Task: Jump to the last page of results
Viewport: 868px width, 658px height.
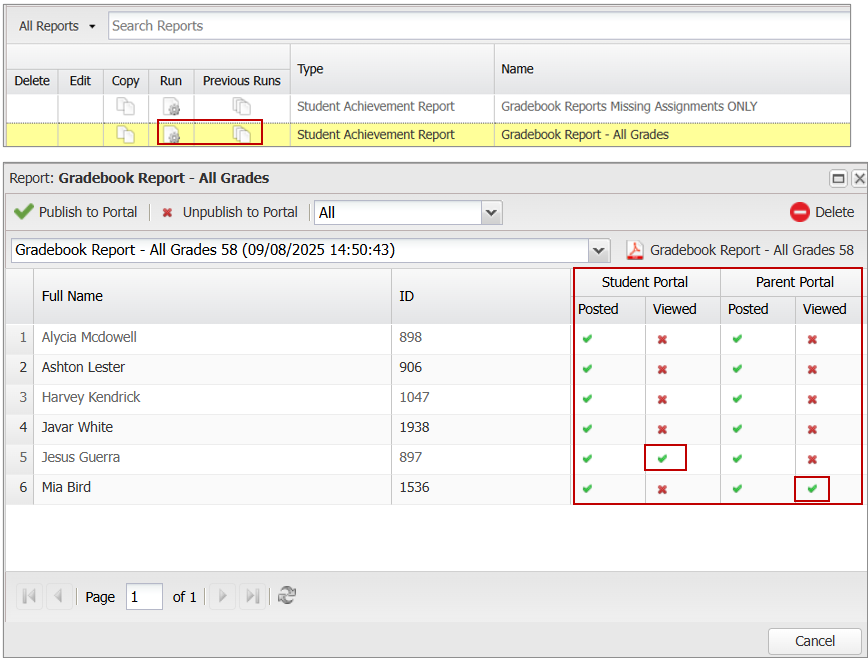Action: point(252,596)
